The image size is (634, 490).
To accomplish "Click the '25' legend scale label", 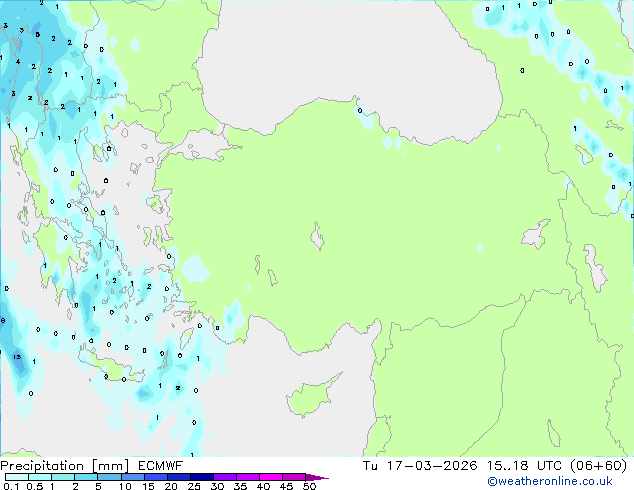I will (x=194, y=486).
